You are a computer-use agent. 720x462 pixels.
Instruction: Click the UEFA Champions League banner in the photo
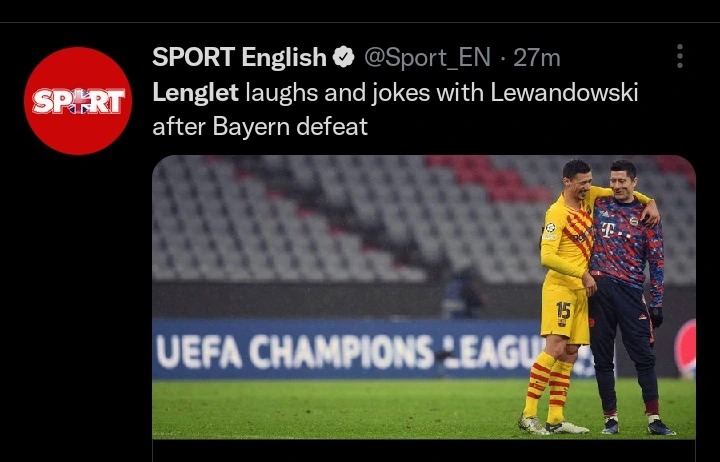pyautogui.click(x=349, y=351)
